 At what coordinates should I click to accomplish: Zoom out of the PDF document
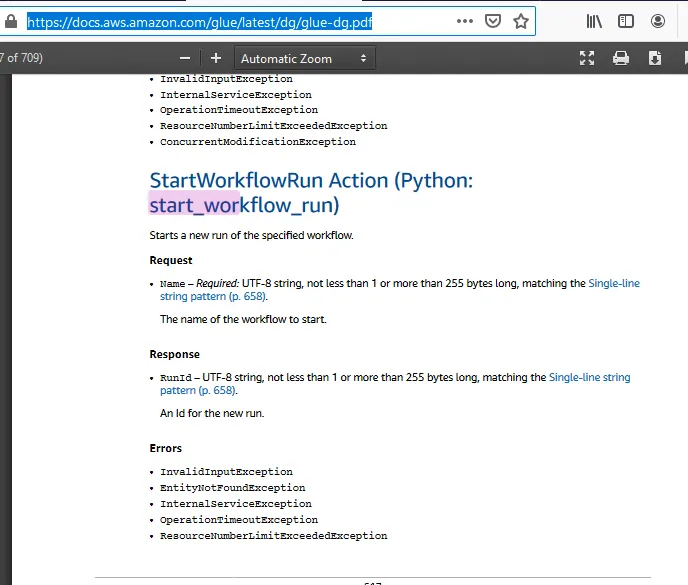(x=185, y=58)
